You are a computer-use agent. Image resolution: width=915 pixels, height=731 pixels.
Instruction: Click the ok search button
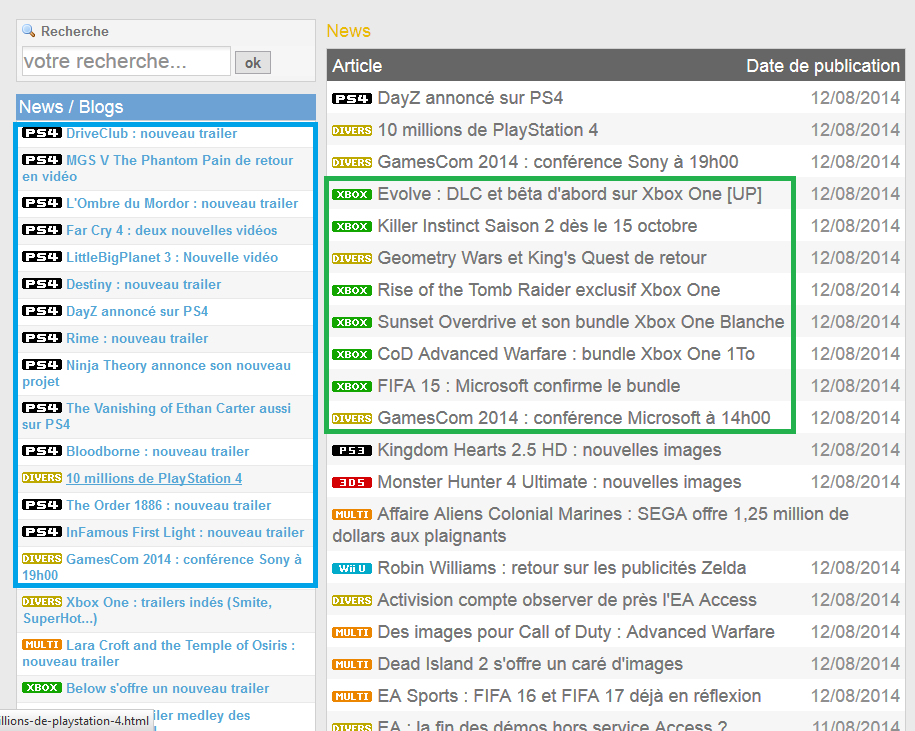point(253,62)
